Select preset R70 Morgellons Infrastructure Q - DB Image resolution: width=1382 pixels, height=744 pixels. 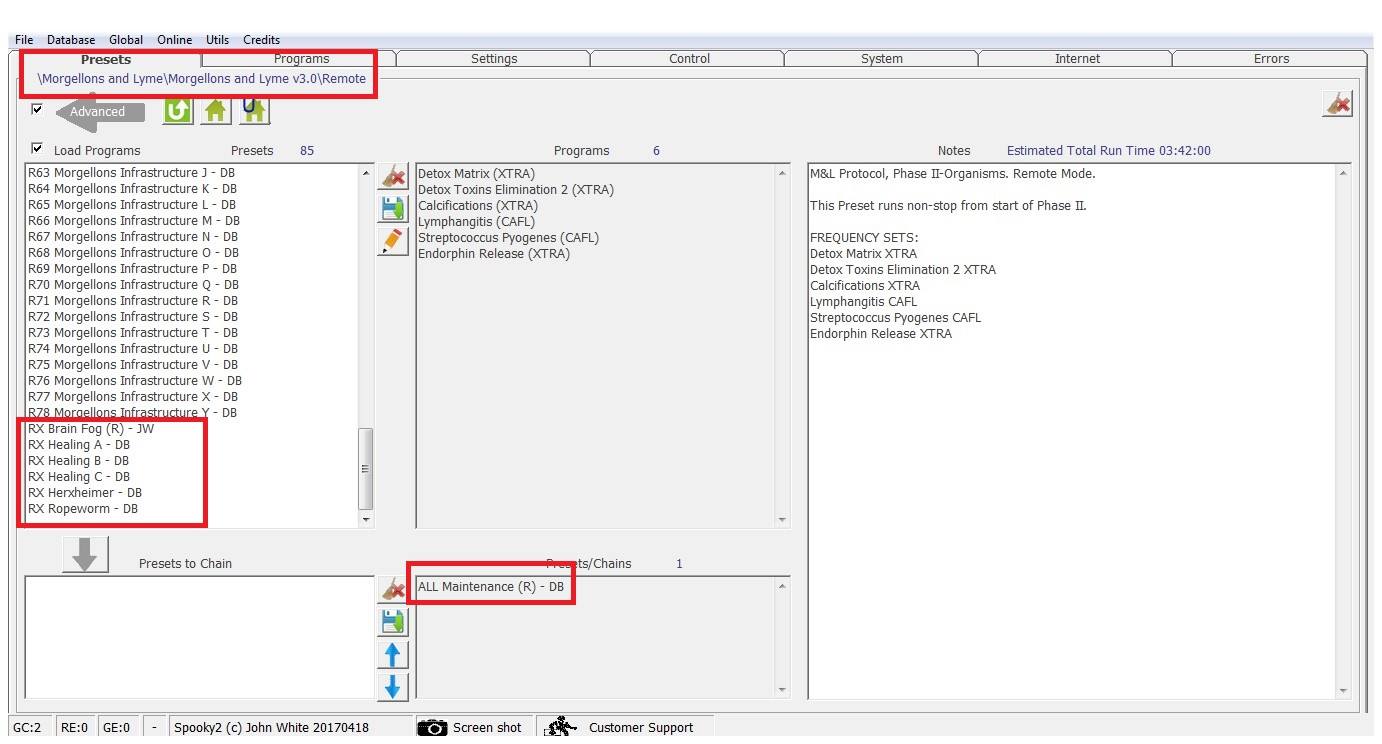(x=133, y=285)
